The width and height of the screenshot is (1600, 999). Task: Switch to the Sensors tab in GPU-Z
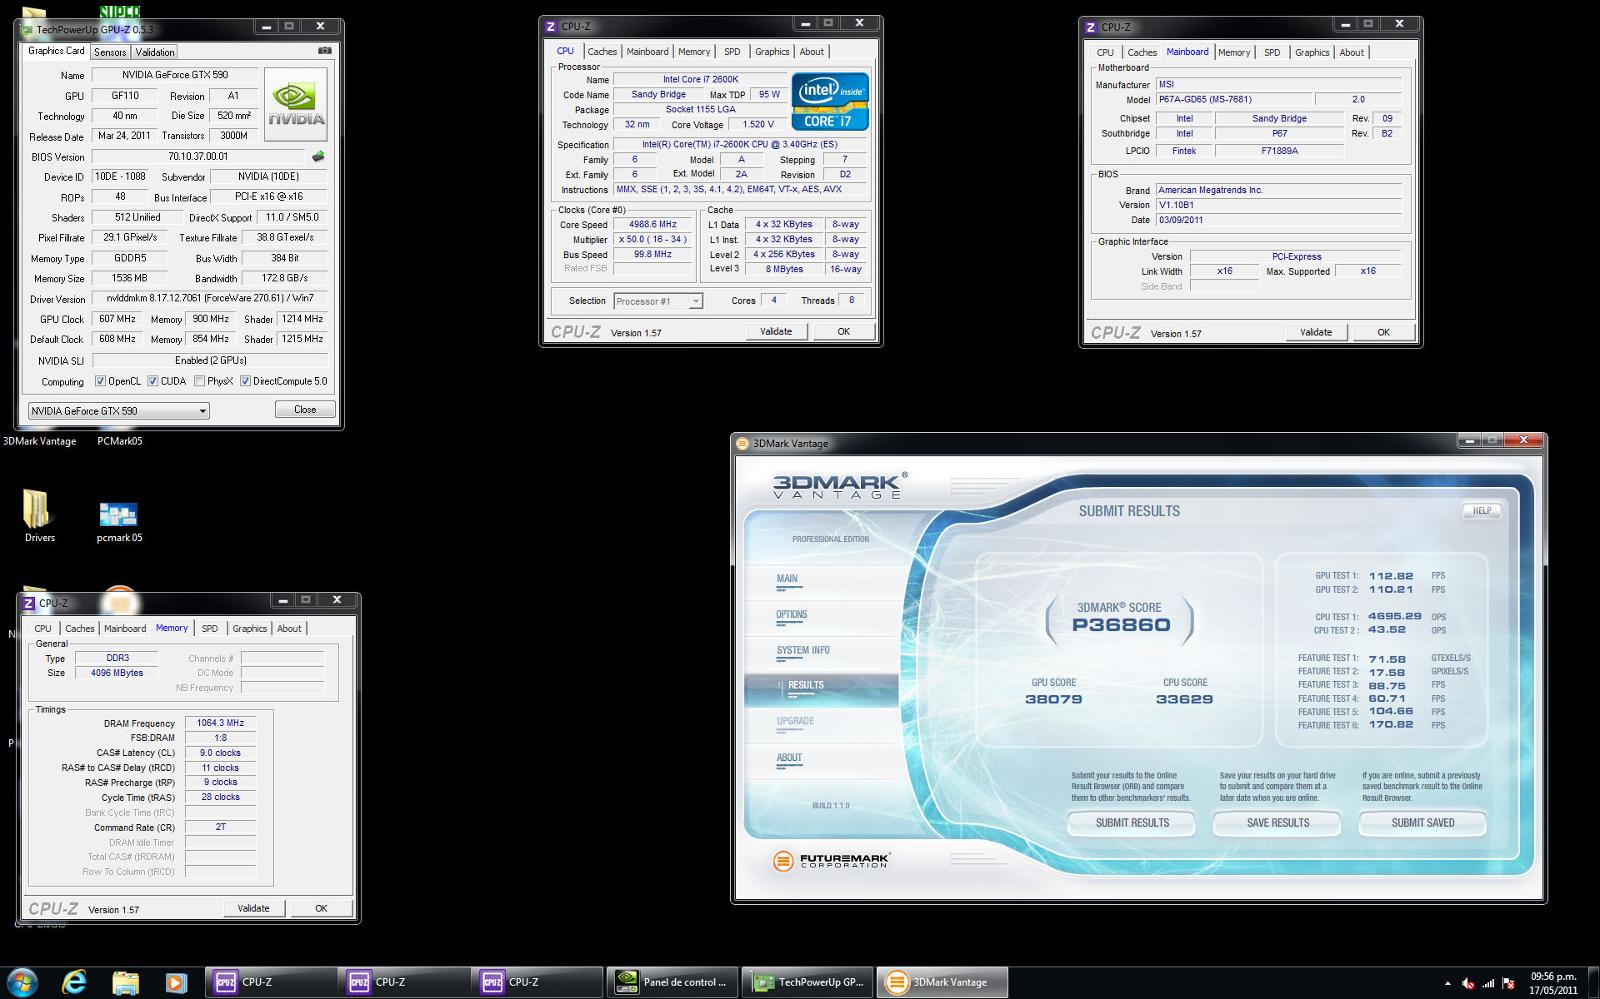pyautogui.click(x=110, y=52)
